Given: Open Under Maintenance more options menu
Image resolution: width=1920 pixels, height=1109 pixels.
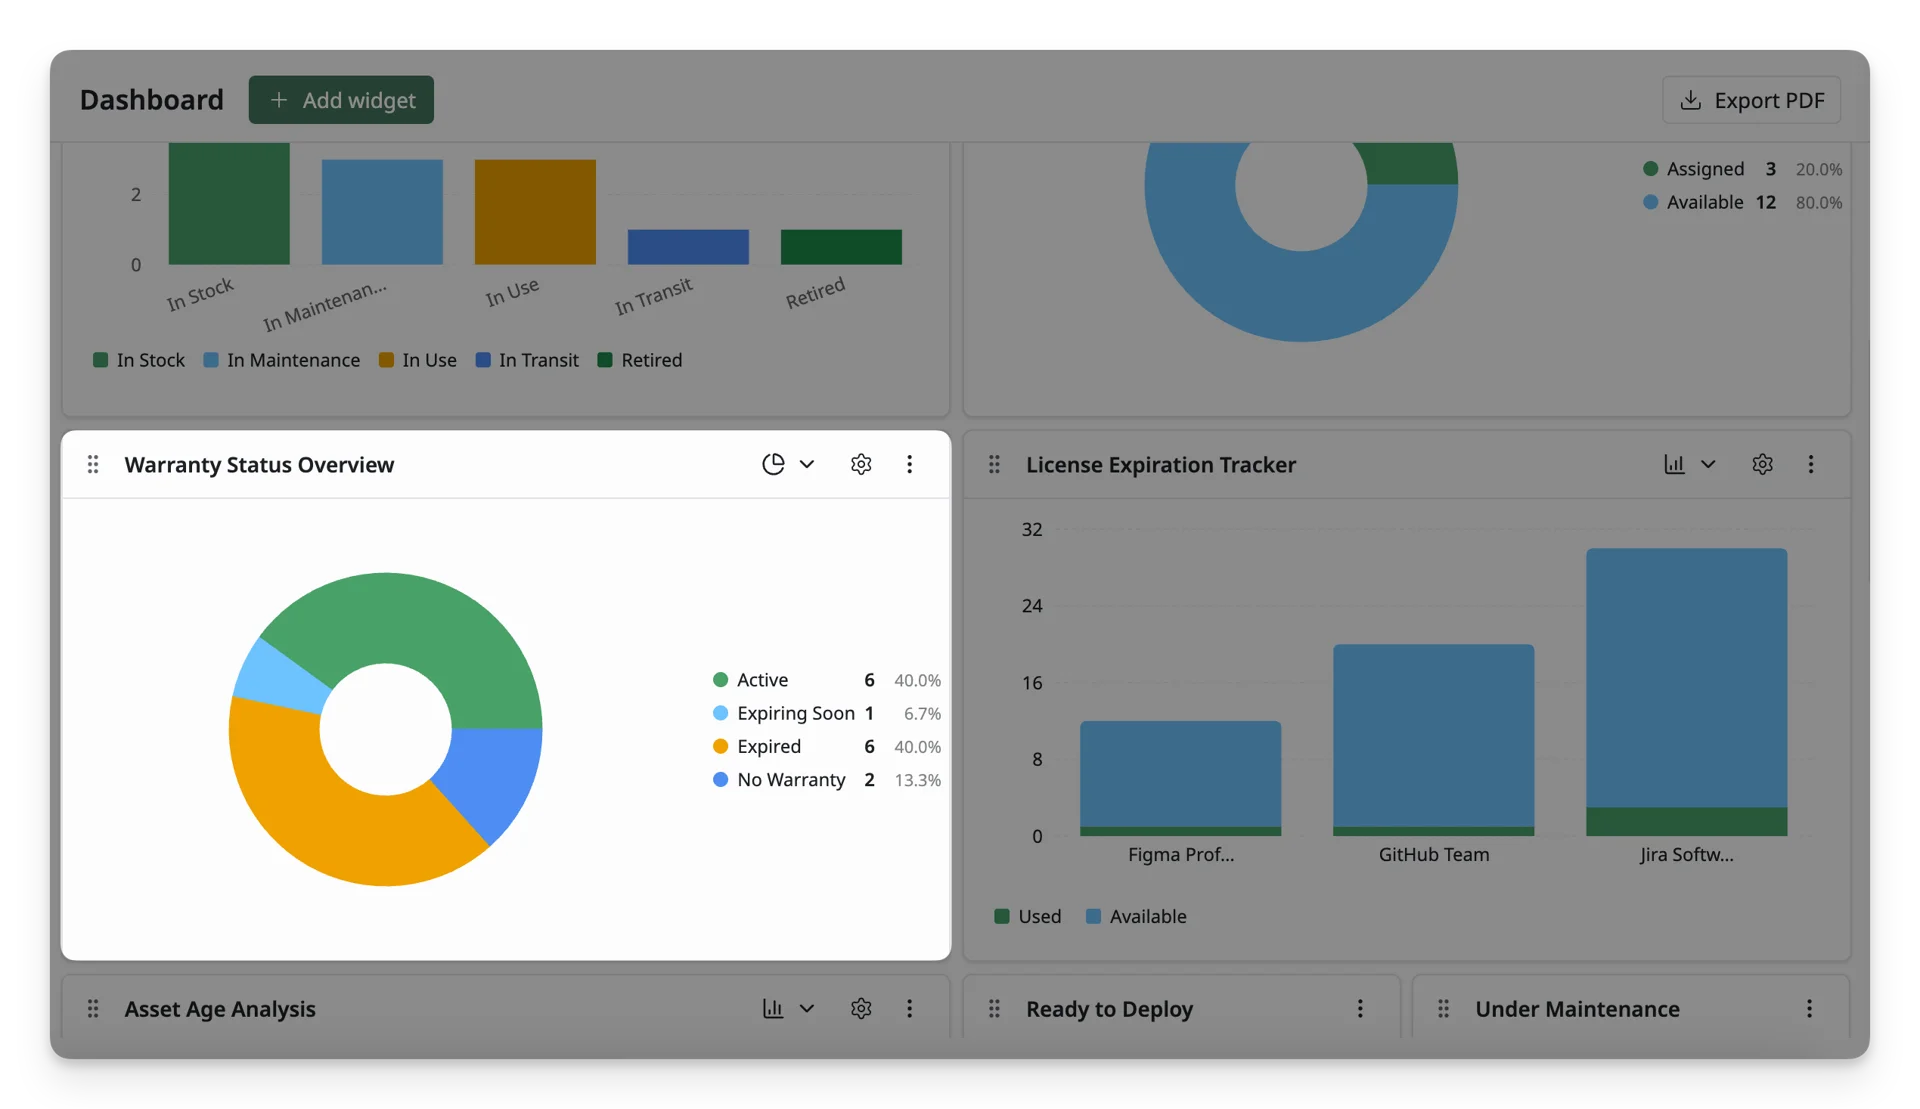Looking at the screenshot, I should [x=1809, y=1008].
